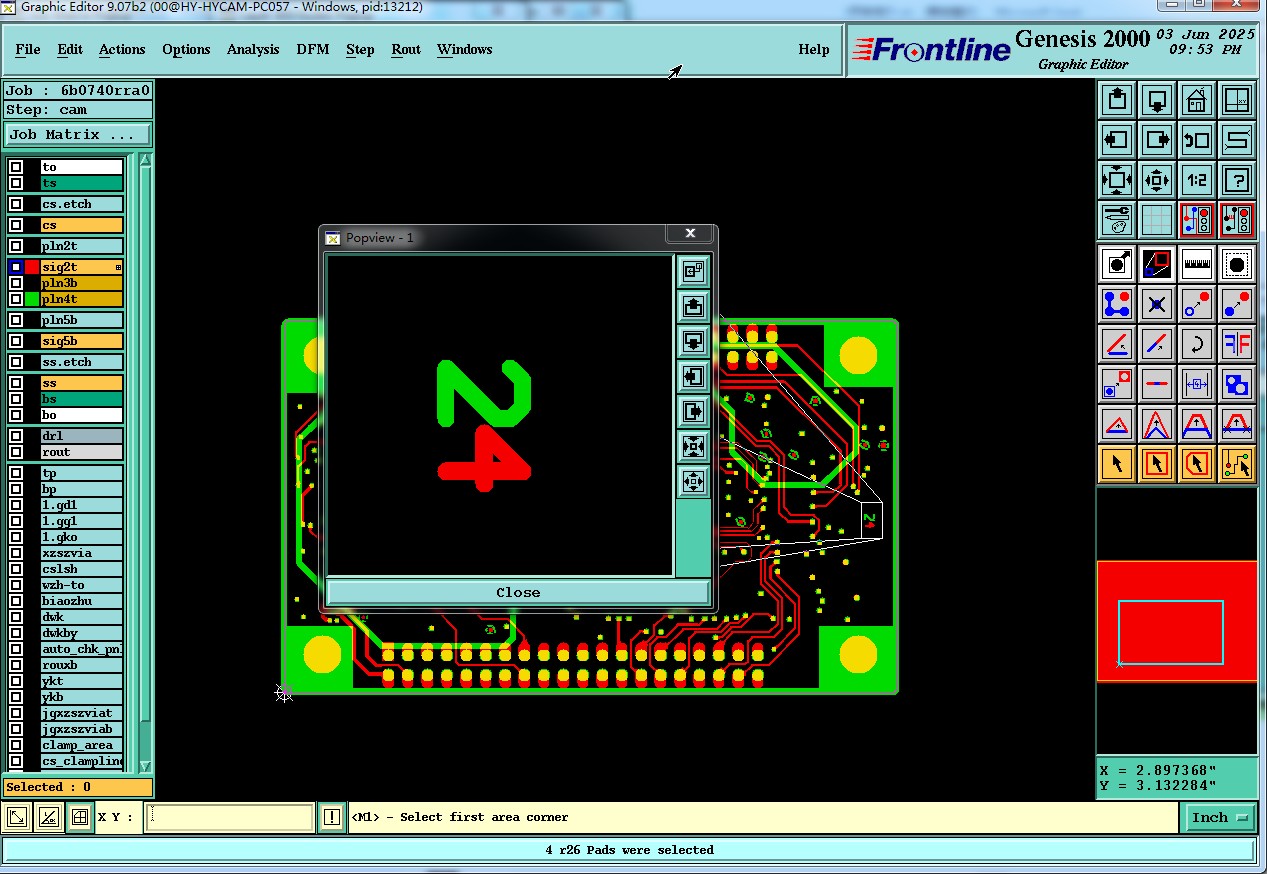Toggle the checkbox for layer pln5b
The width and height of the screenshot is (1267, 874).
(16, 320)
